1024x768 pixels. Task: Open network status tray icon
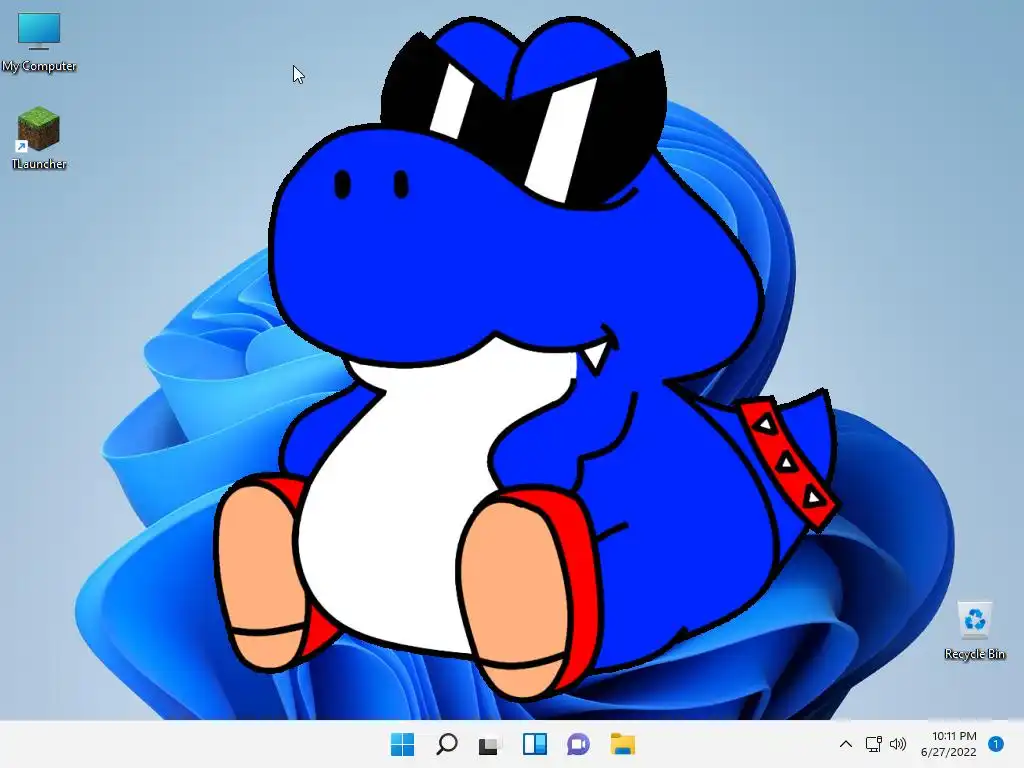(x=873, y=744)
